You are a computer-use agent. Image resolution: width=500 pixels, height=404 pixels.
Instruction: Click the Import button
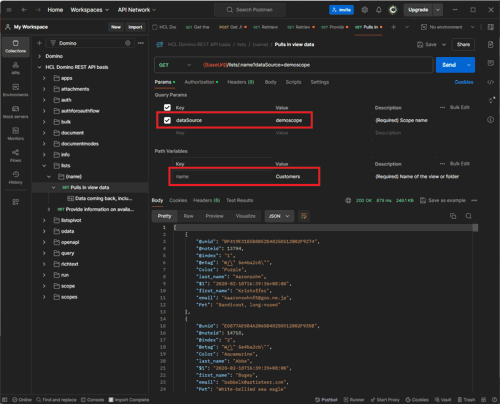(x=135, y=27)
